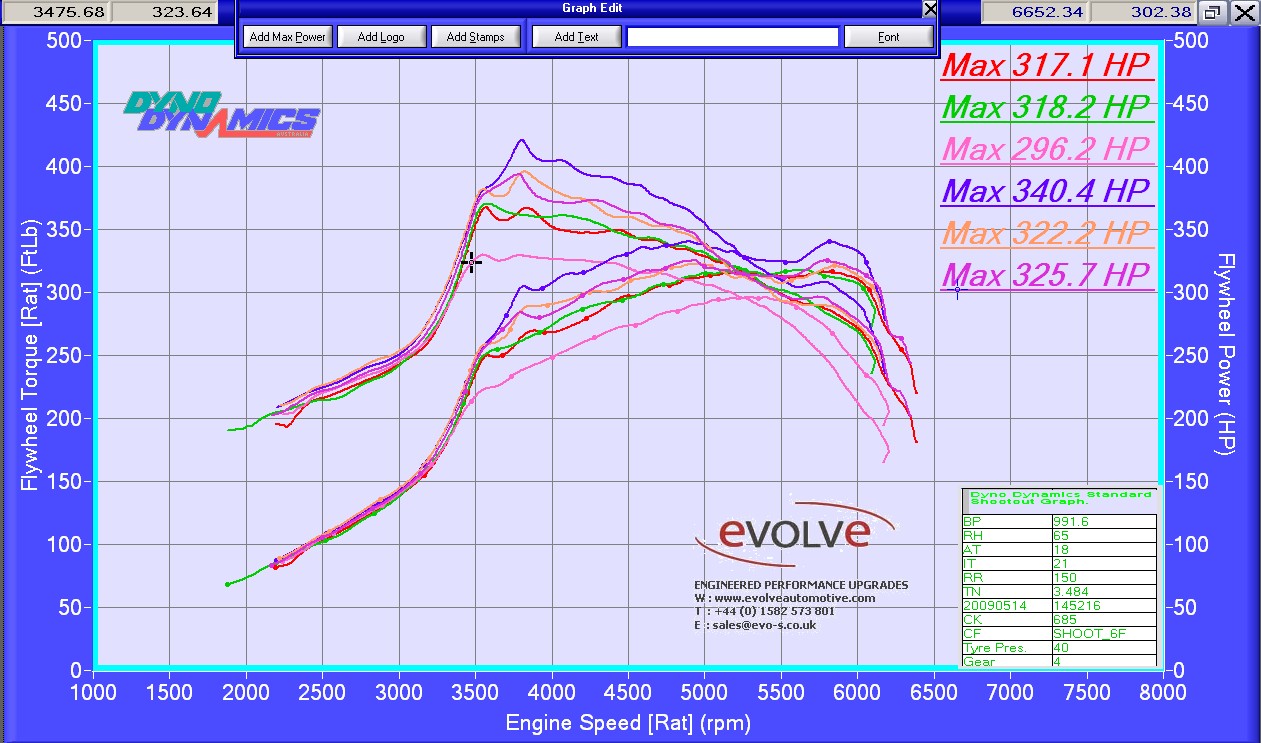This screenshot has width=1261, height=743.
Task: Close the Graph Edit toolbar window
Action: [930, 9]
